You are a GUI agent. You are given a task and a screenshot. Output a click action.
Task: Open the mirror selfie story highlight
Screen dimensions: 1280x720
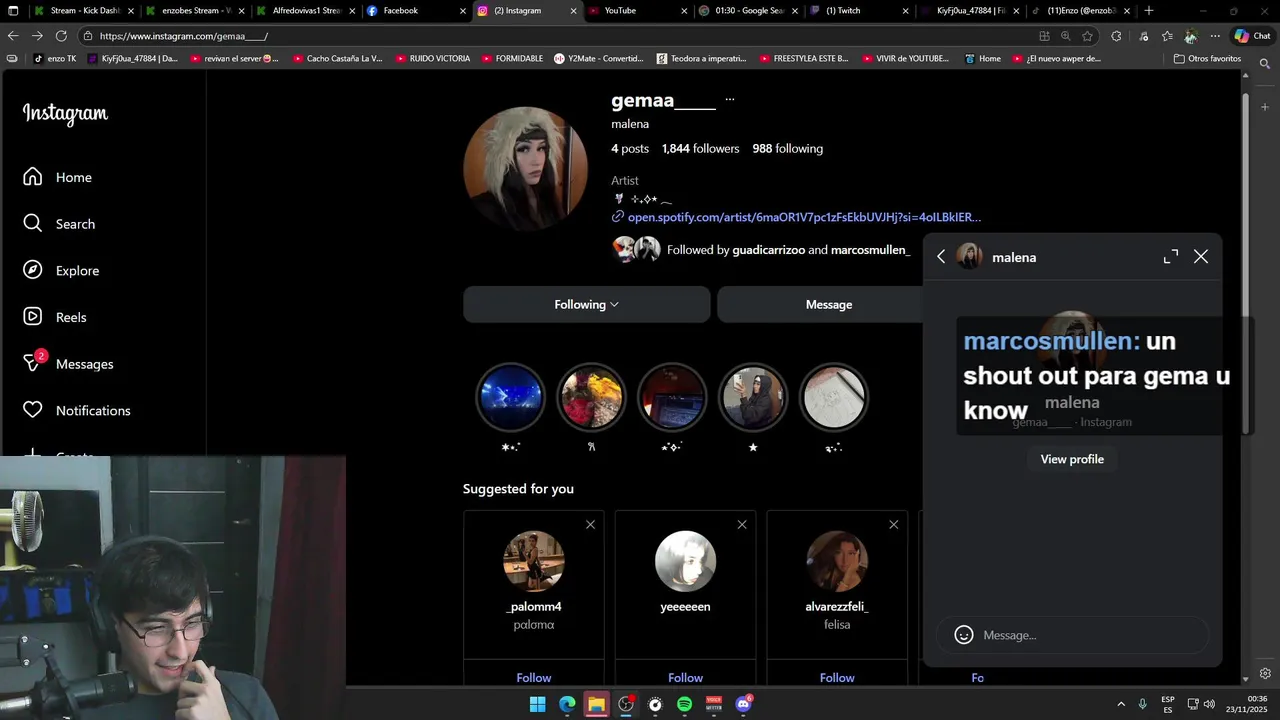[753, 397]
